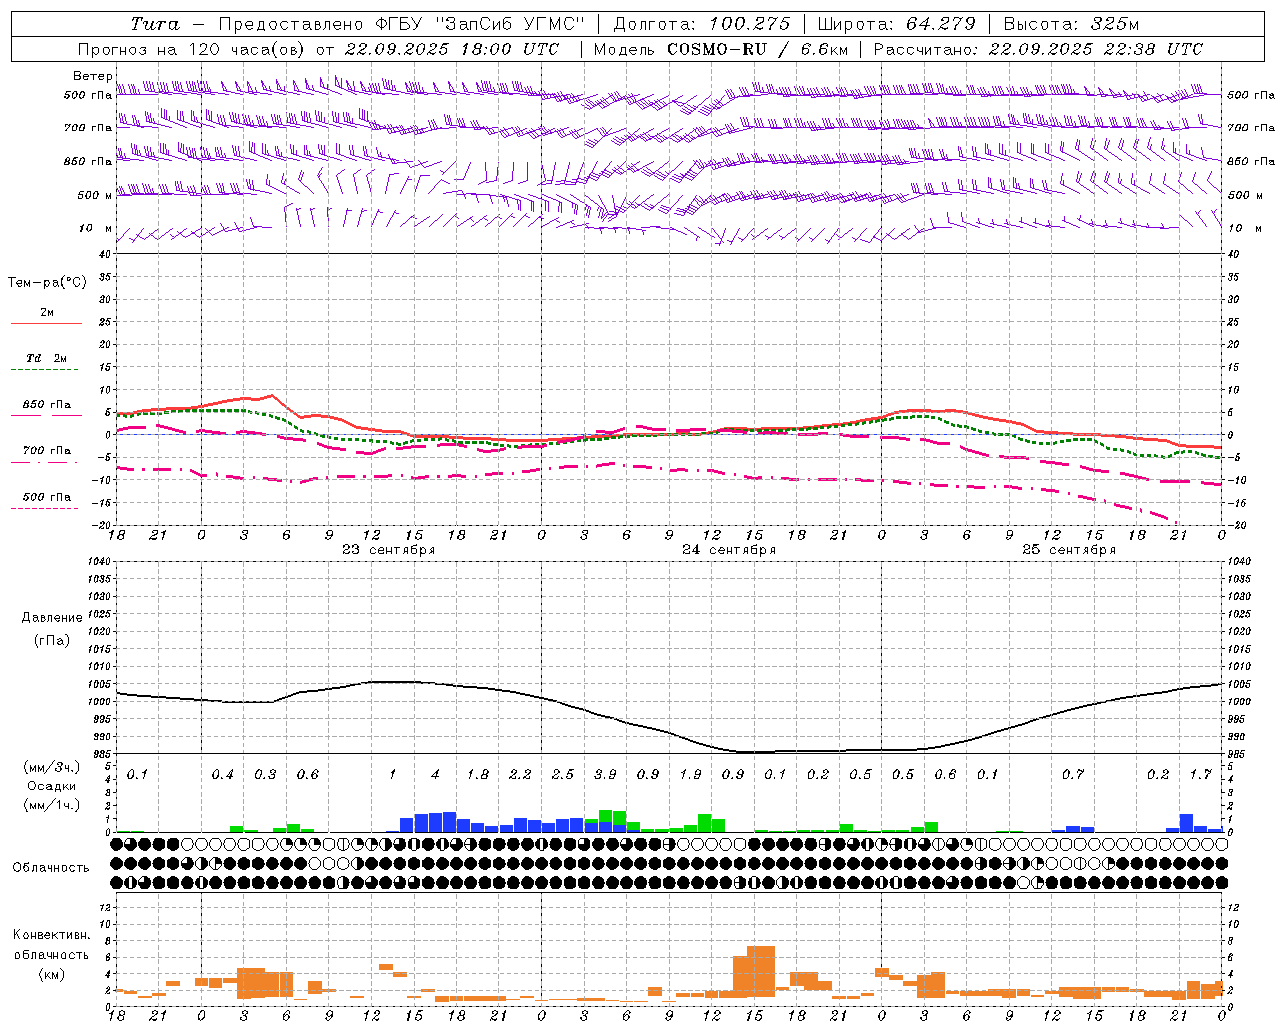The height and width of the screenshot is (1024, 1280).
Task: Click the 'Td 2м' dew point legend entry
Action: (x=47, y=358)
